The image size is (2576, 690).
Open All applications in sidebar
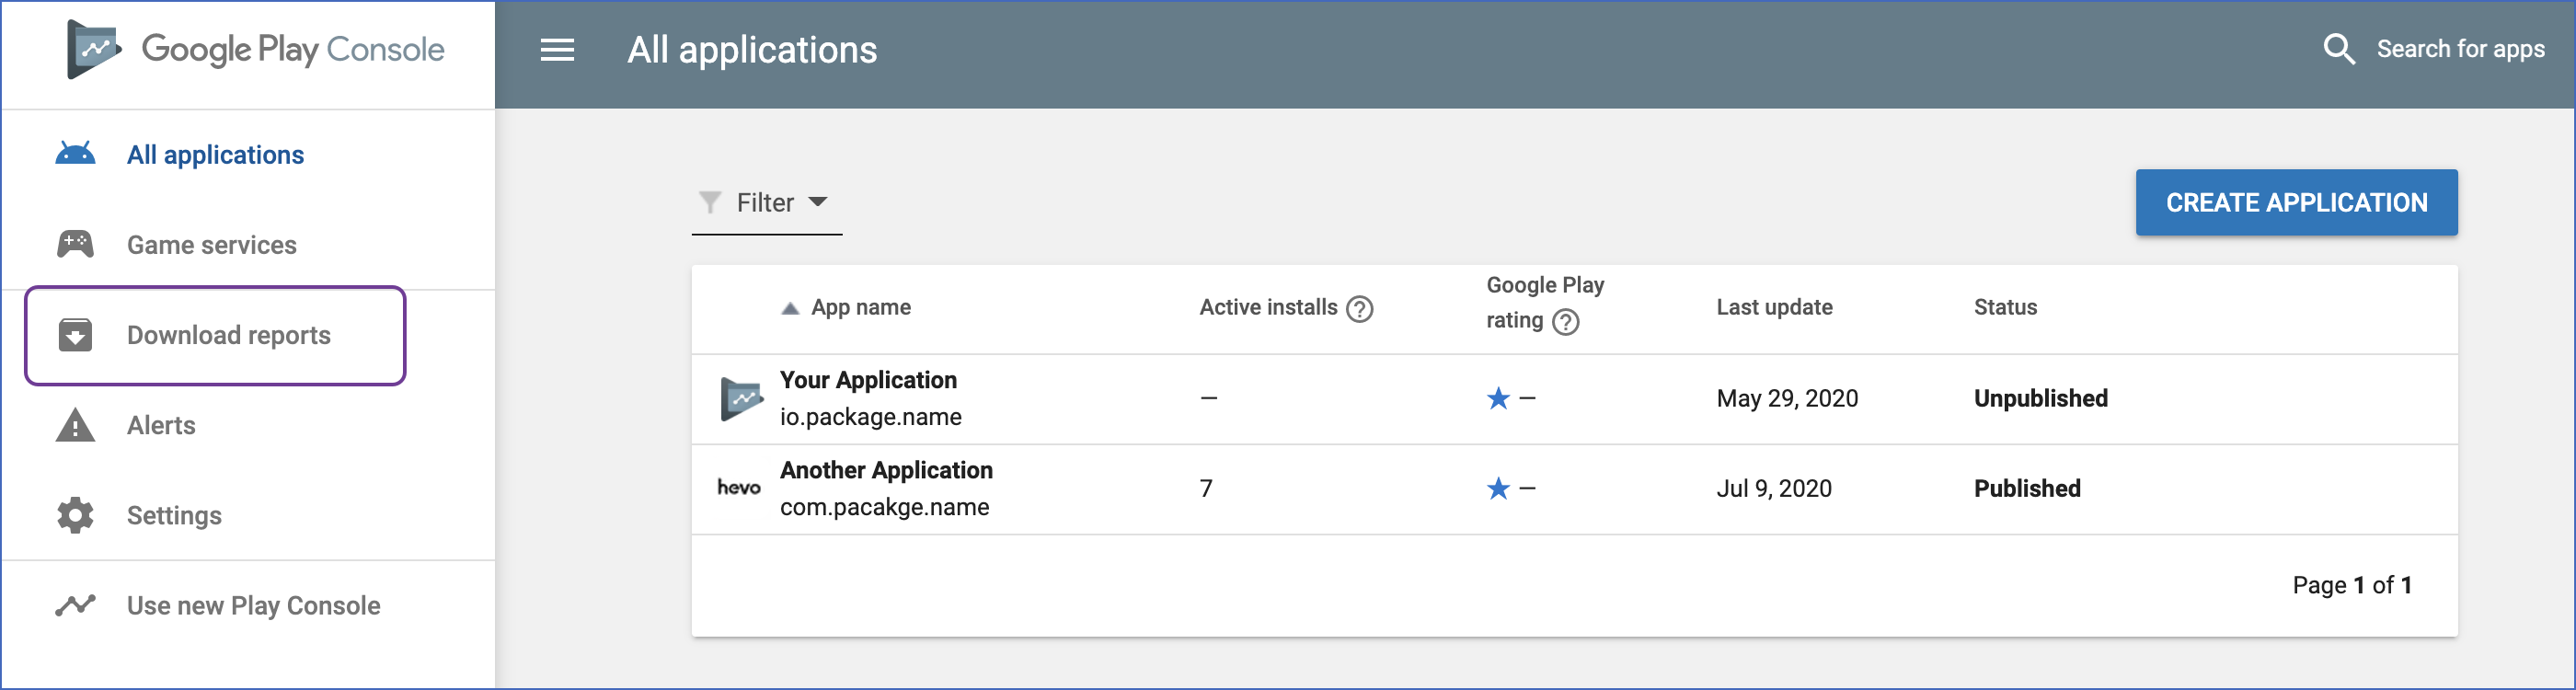click(215, 154)
